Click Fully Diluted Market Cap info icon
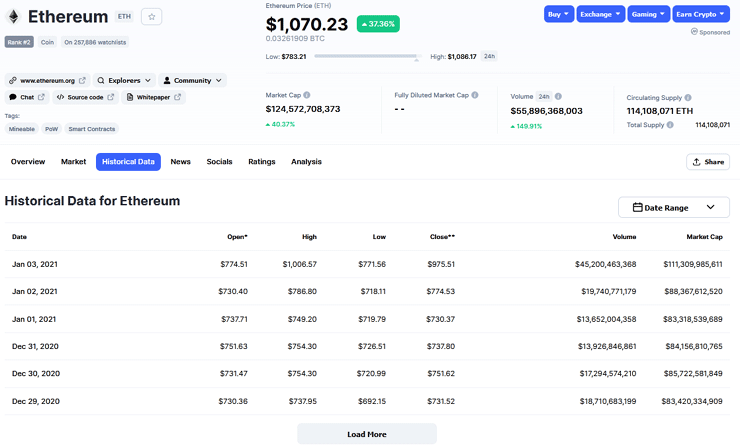The image size is (740, 445). point(475,95)
